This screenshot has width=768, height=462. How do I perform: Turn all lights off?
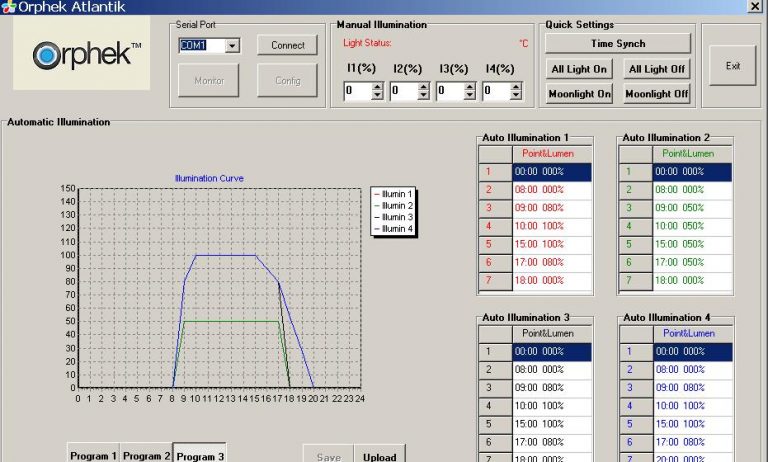click(656, 69)
